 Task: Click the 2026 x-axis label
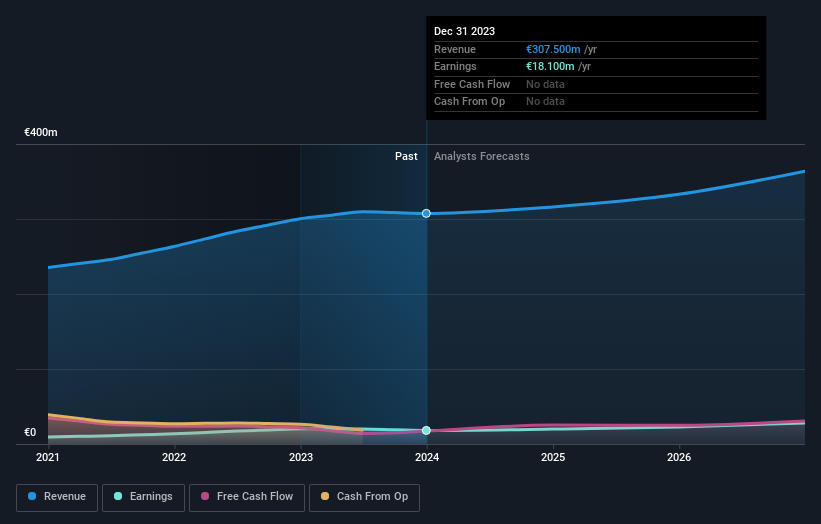[679, 457]
